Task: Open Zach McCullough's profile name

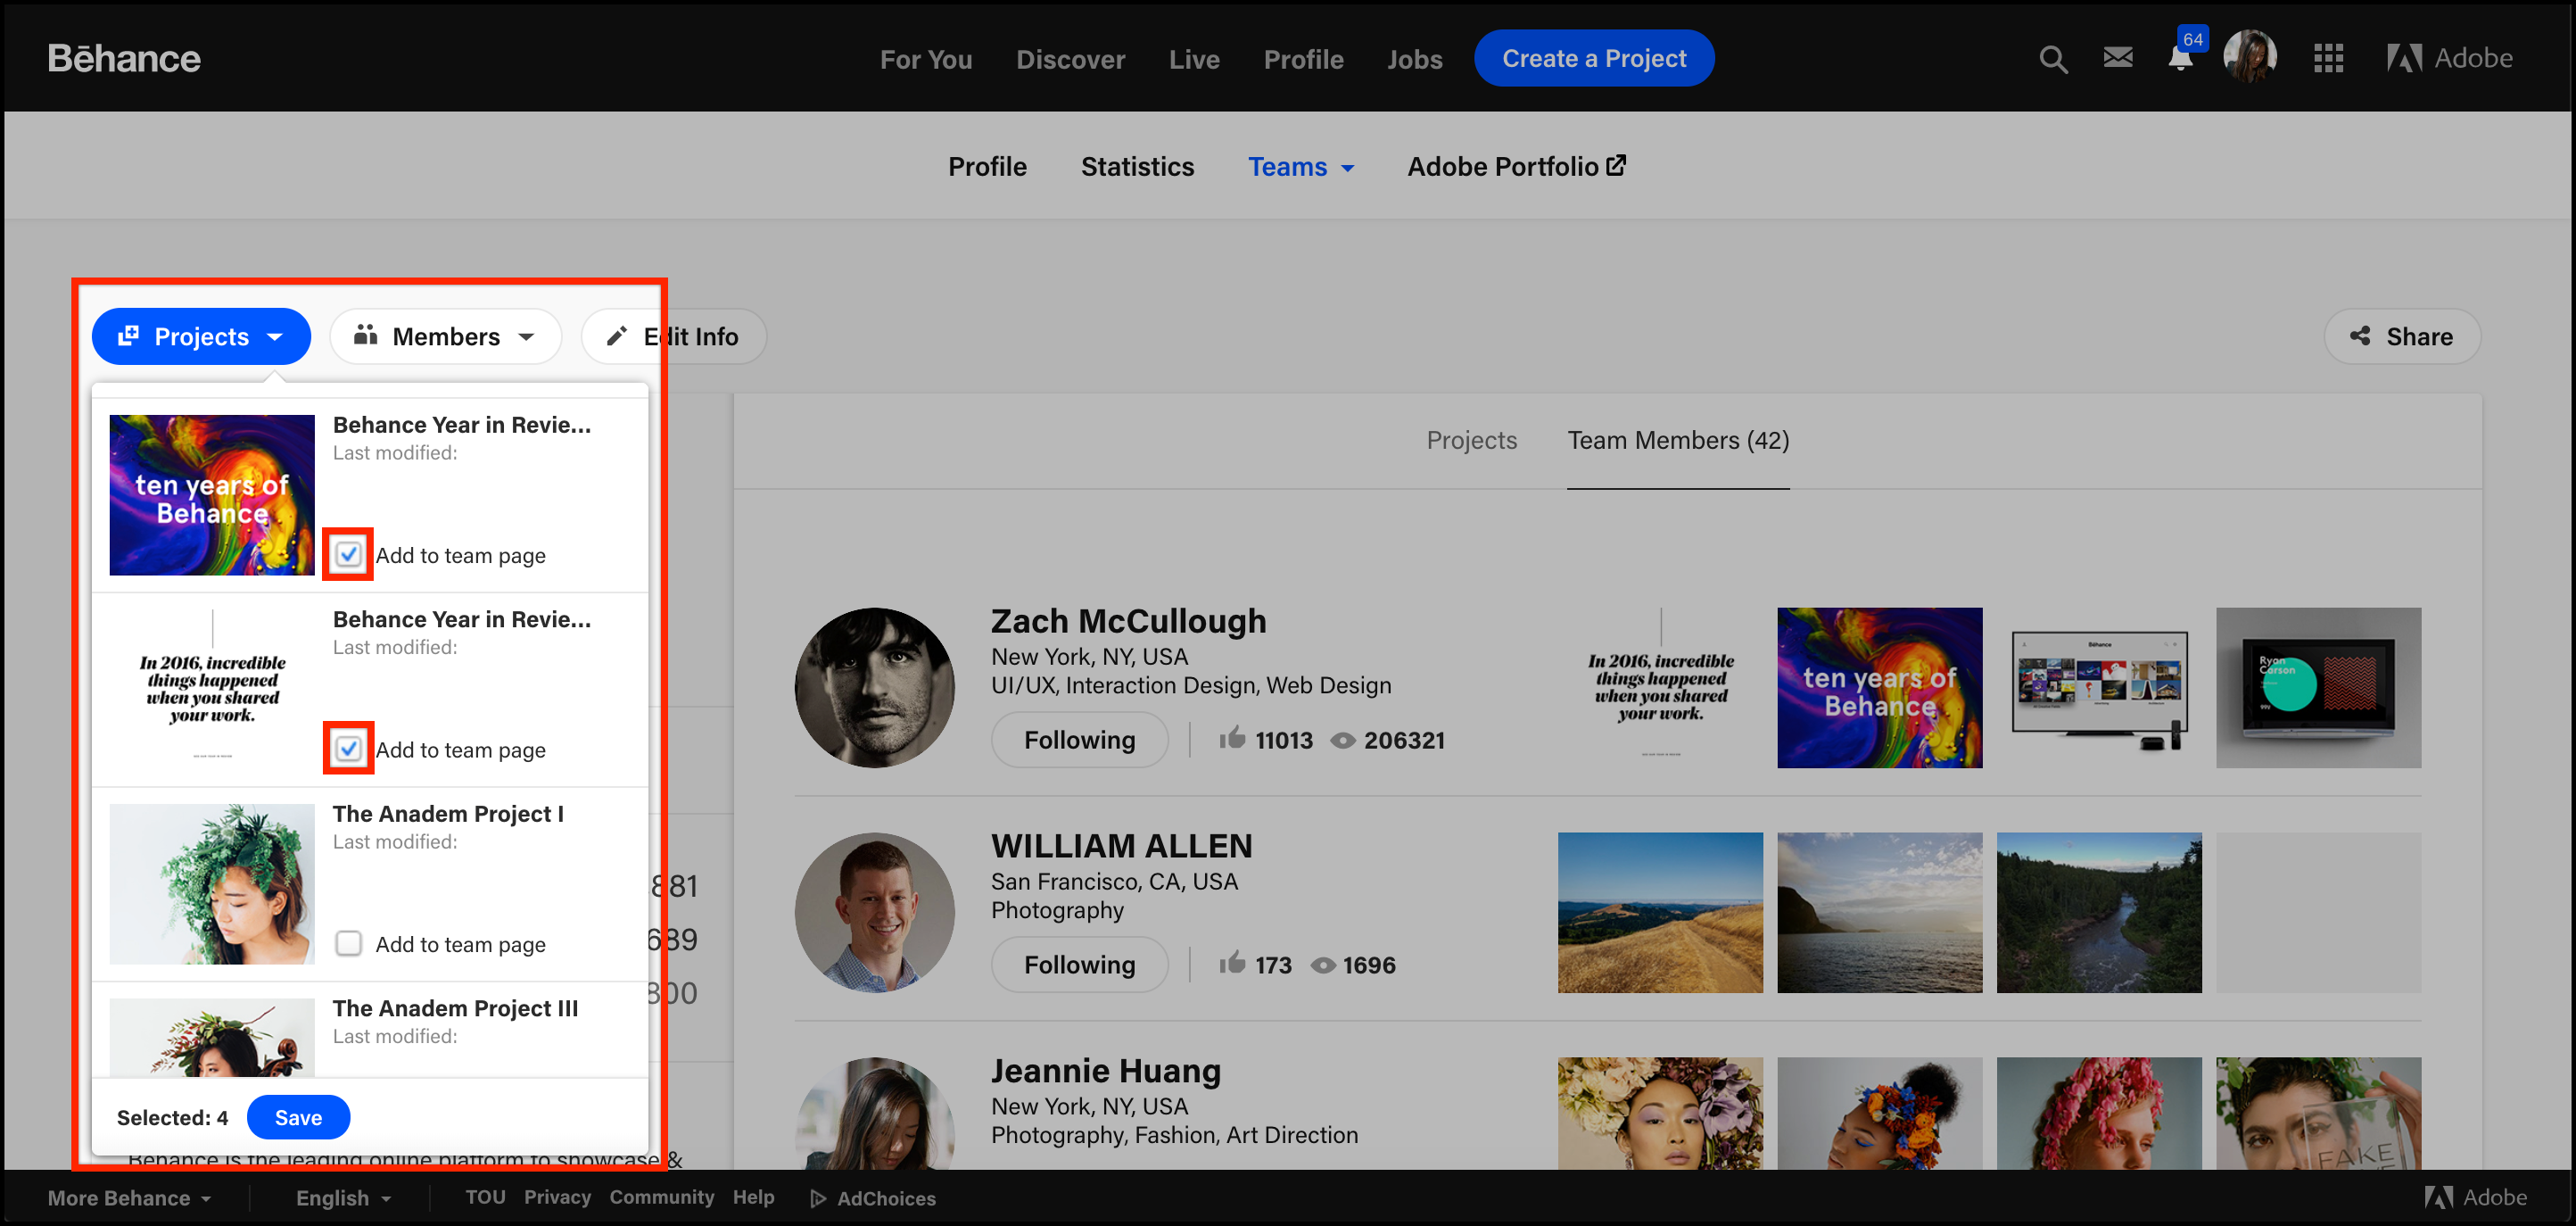Action: (1128, 621)
